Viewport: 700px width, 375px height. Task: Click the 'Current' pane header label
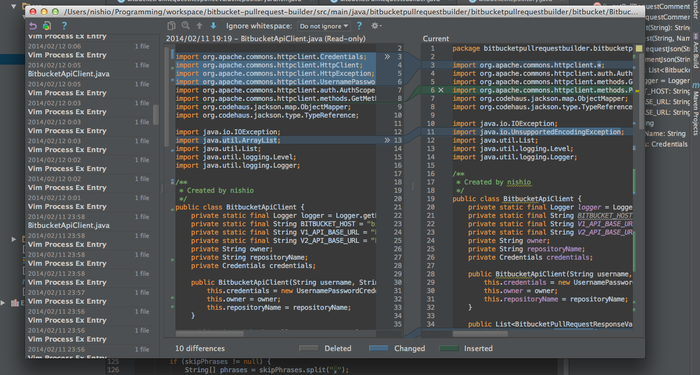click(436, 39)
